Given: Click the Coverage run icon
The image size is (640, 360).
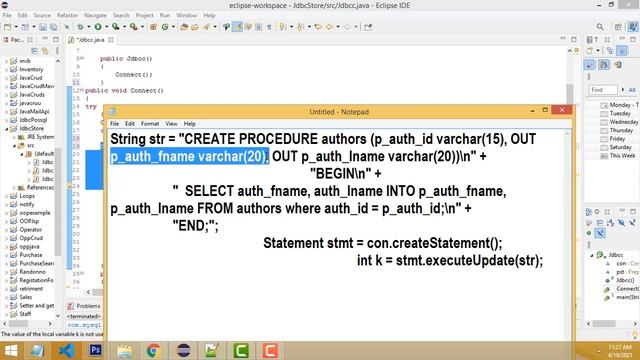Looking at the screenshot, I should [116, 27].
